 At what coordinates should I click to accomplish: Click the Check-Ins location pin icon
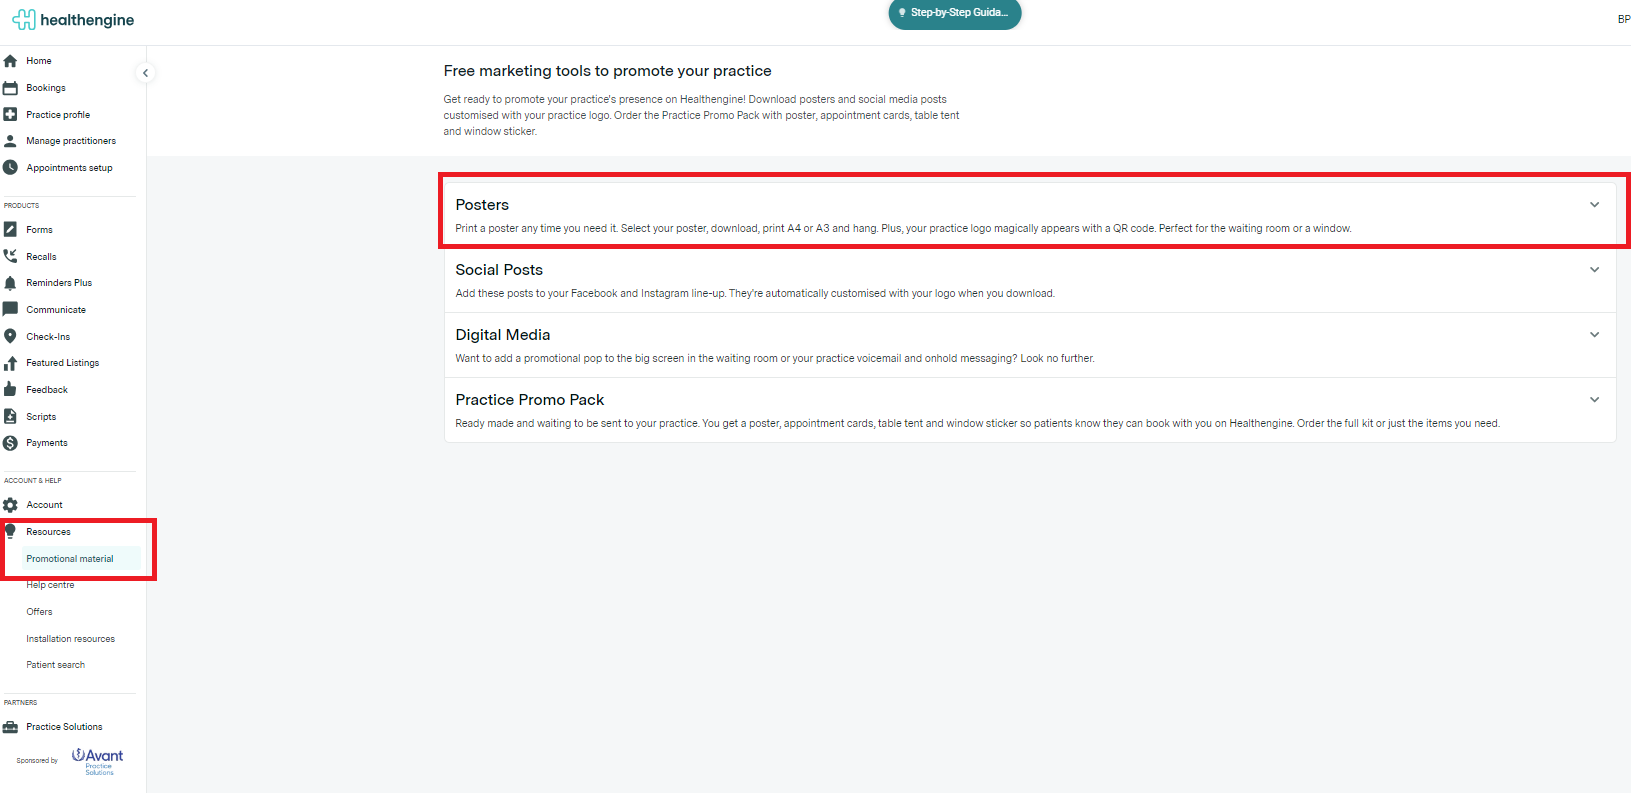11,337
